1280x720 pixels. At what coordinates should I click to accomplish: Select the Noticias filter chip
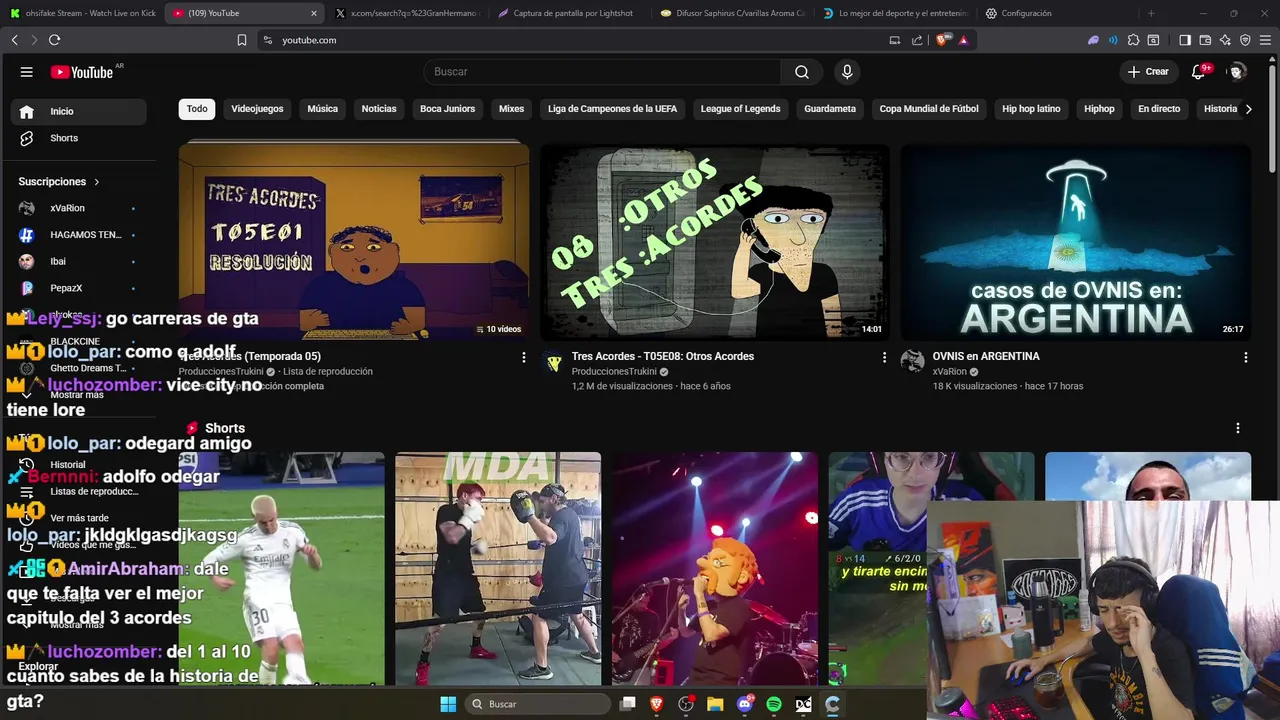point(379,109)
